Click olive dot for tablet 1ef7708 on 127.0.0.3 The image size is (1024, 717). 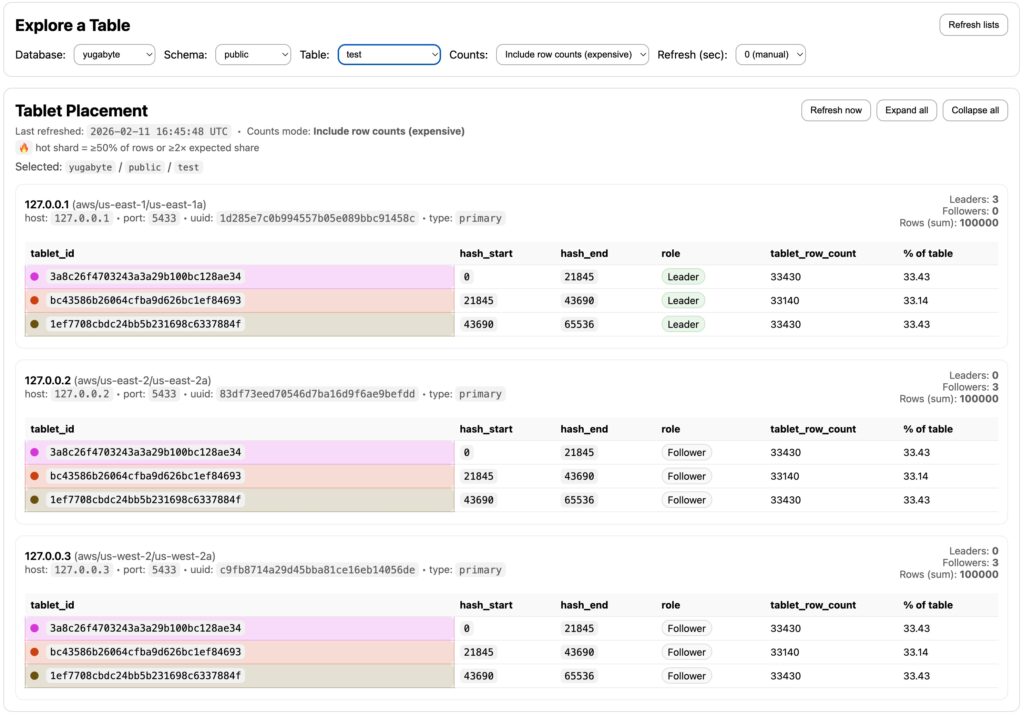pyautogui.click(x=34, y=675)
